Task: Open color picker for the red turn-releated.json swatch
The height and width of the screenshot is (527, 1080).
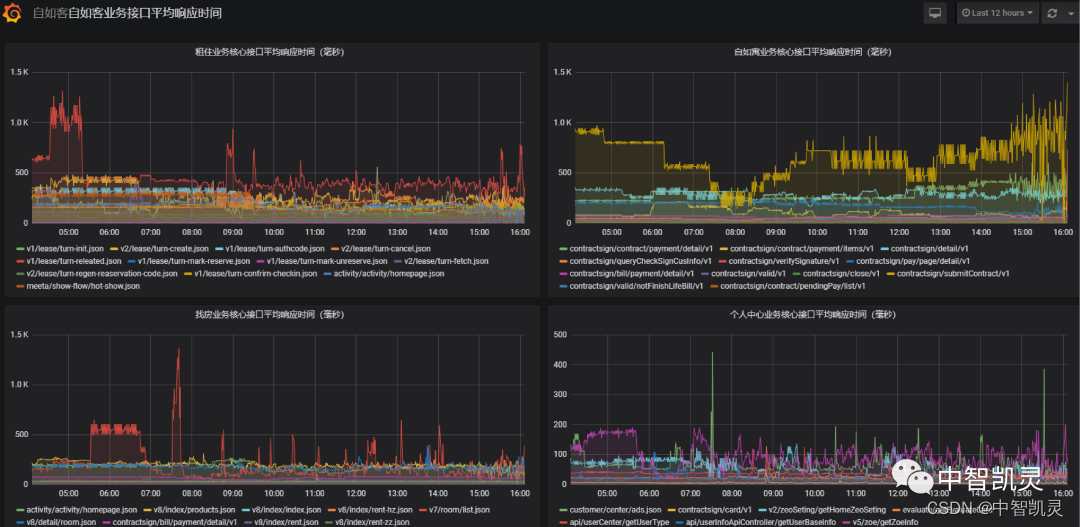Action: 19,262
